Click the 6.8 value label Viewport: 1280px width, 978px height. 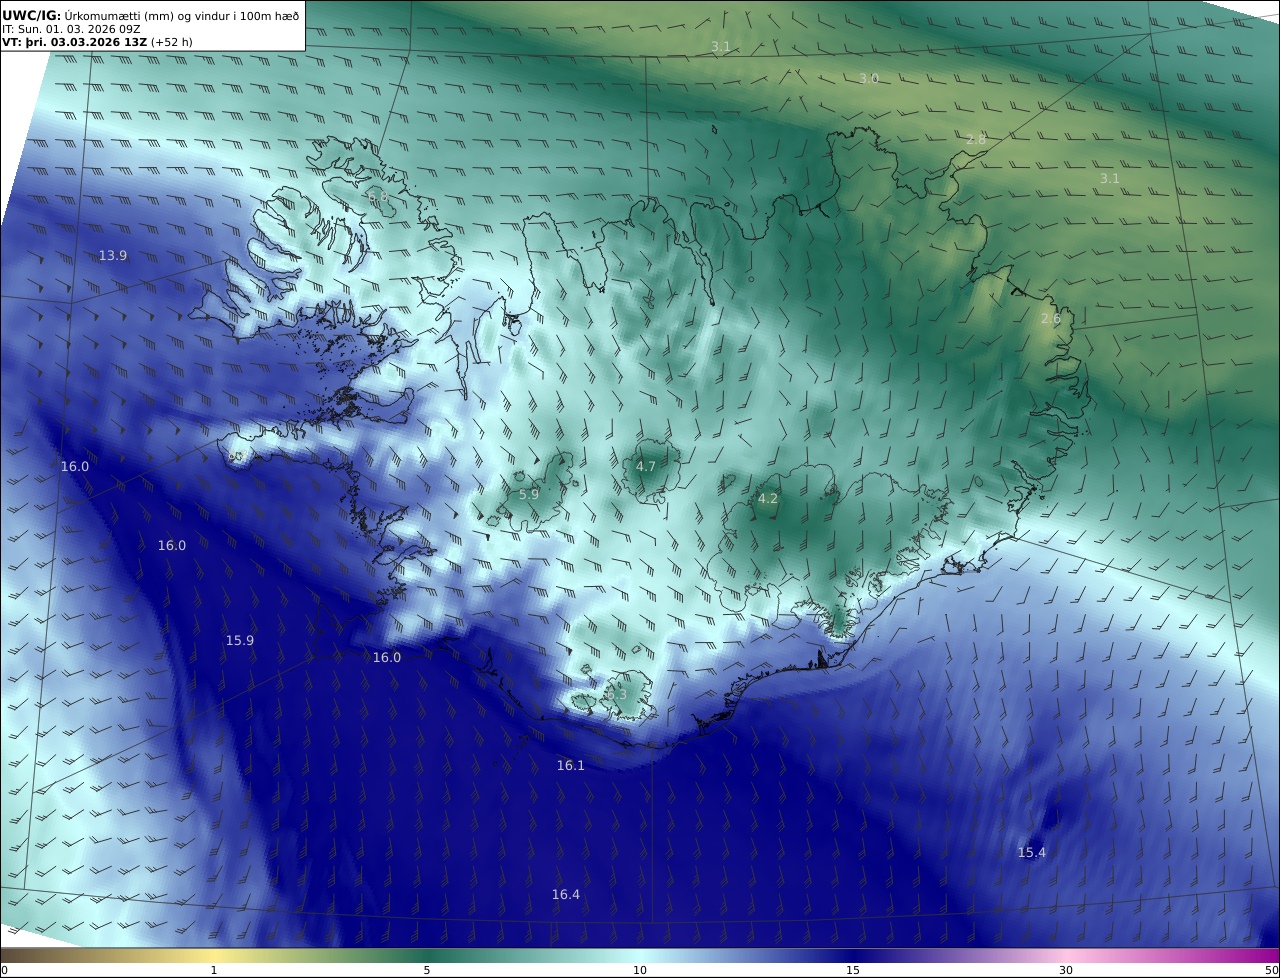pos(378,199)
